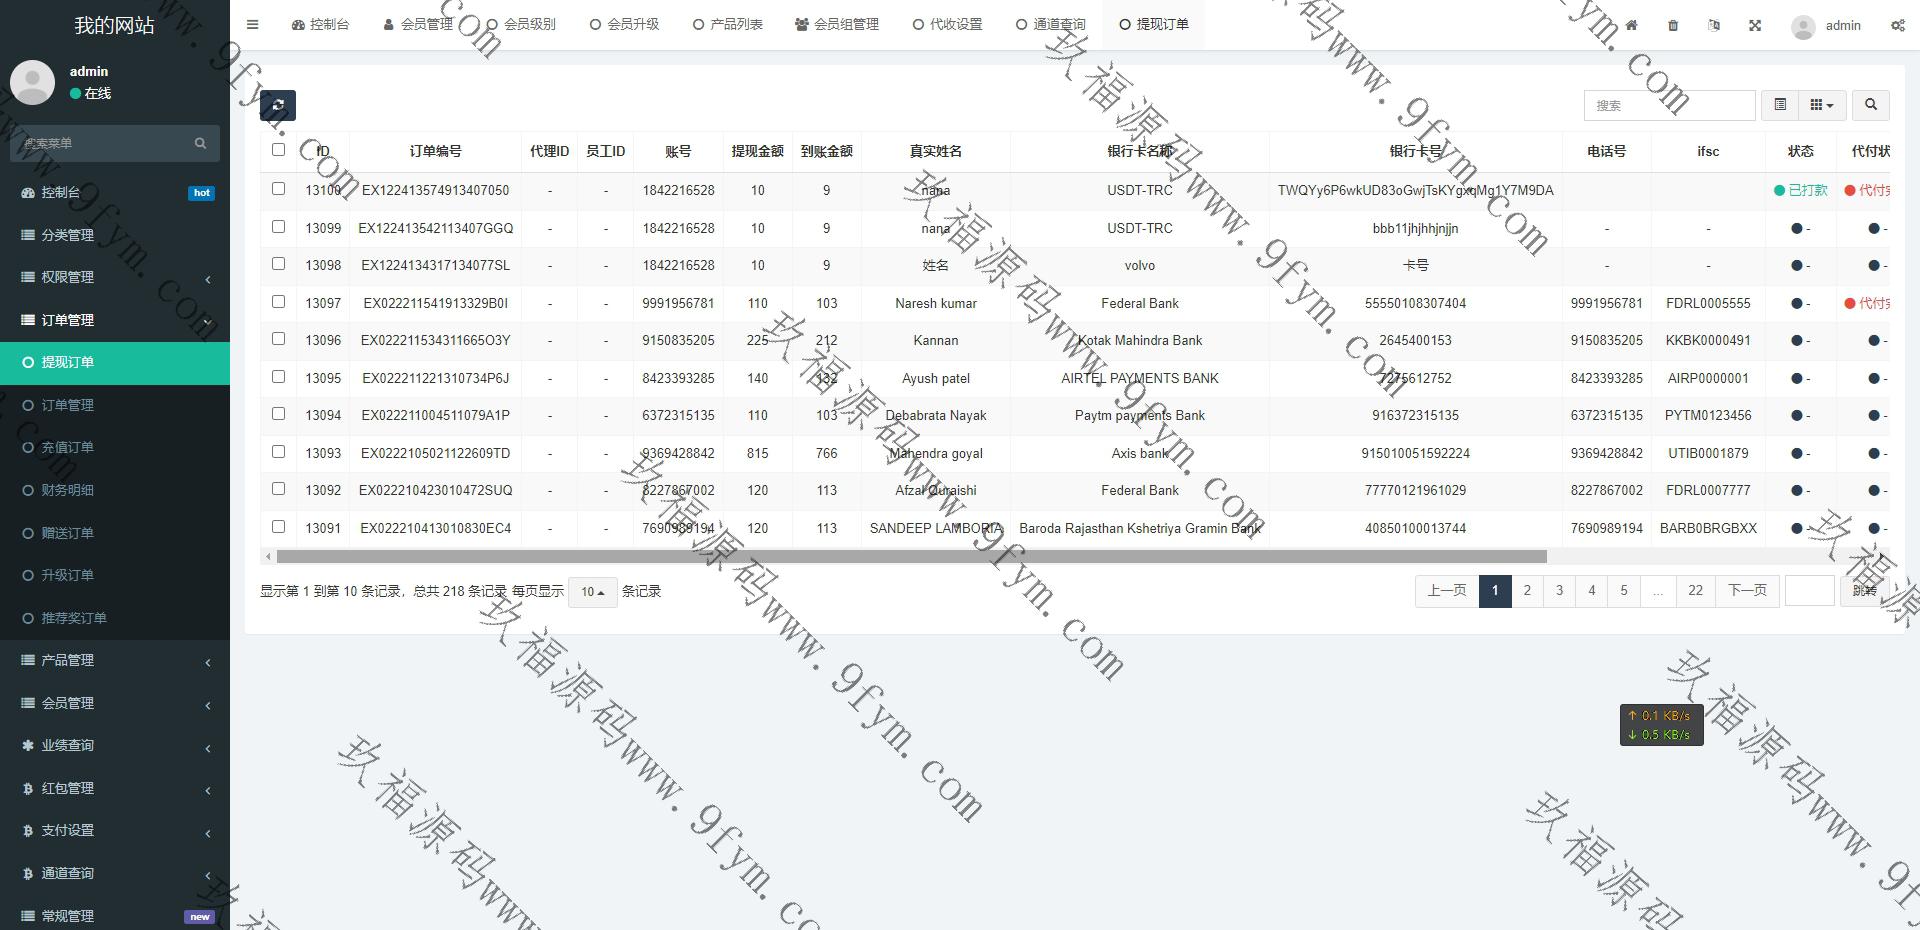Image resolution: width=1920 pixels, height=930 pixels.
Task: Click the 下一页 next page button
Action: point(1747,591)
